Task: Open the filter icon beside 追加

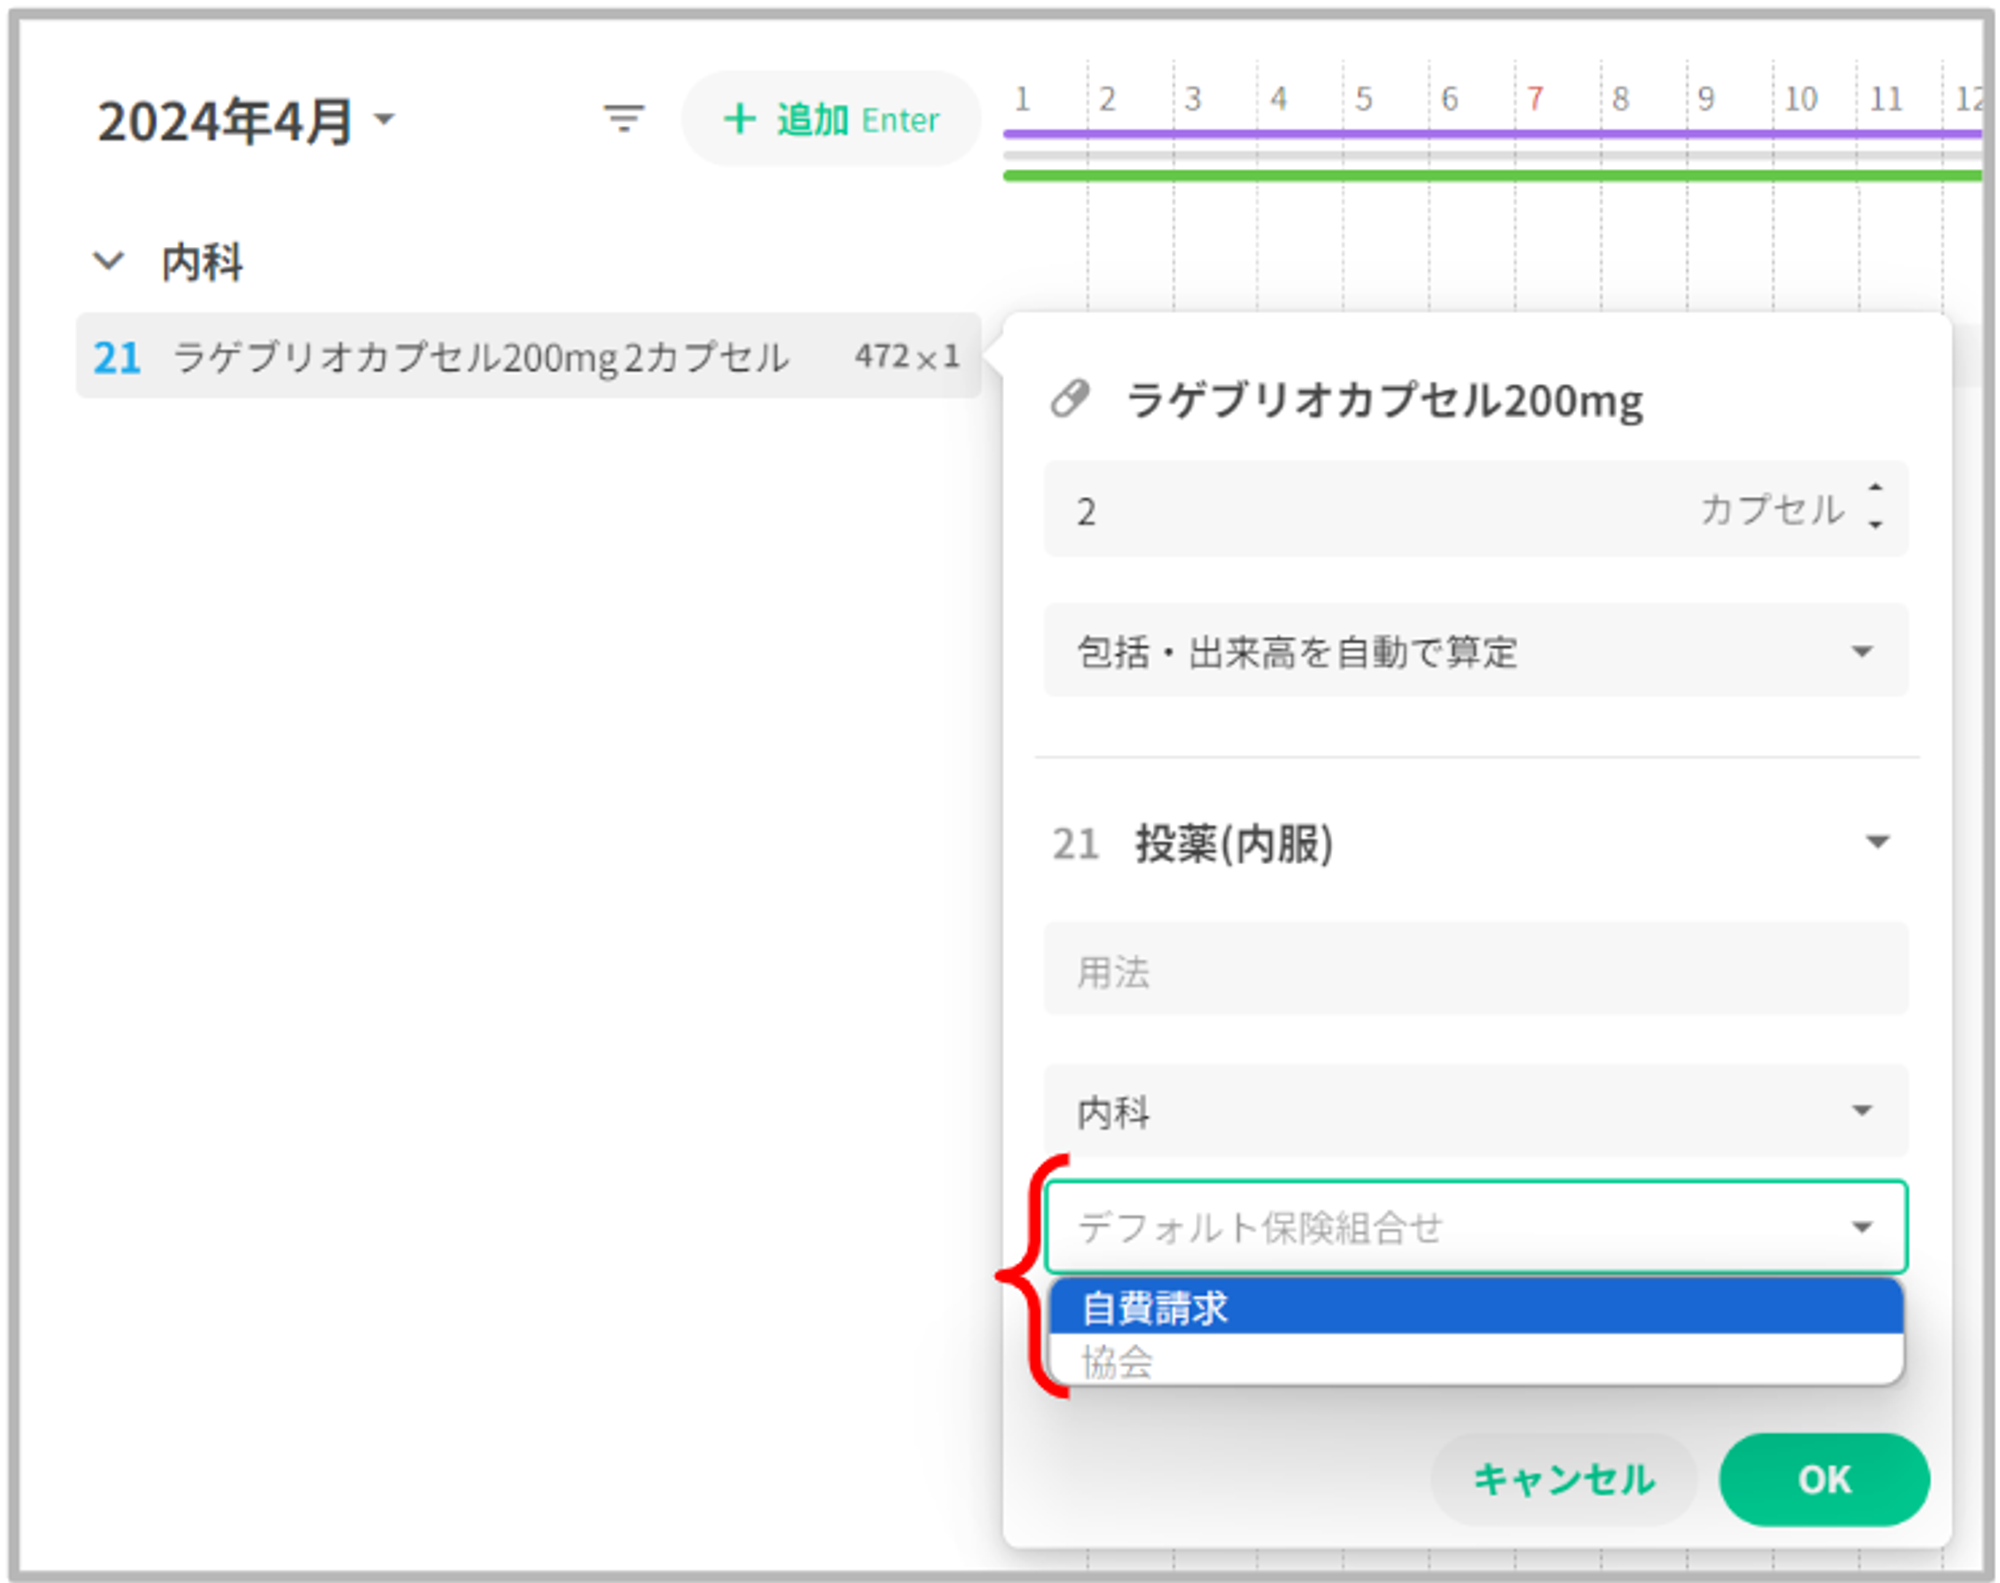Action: tap(624, 119)
